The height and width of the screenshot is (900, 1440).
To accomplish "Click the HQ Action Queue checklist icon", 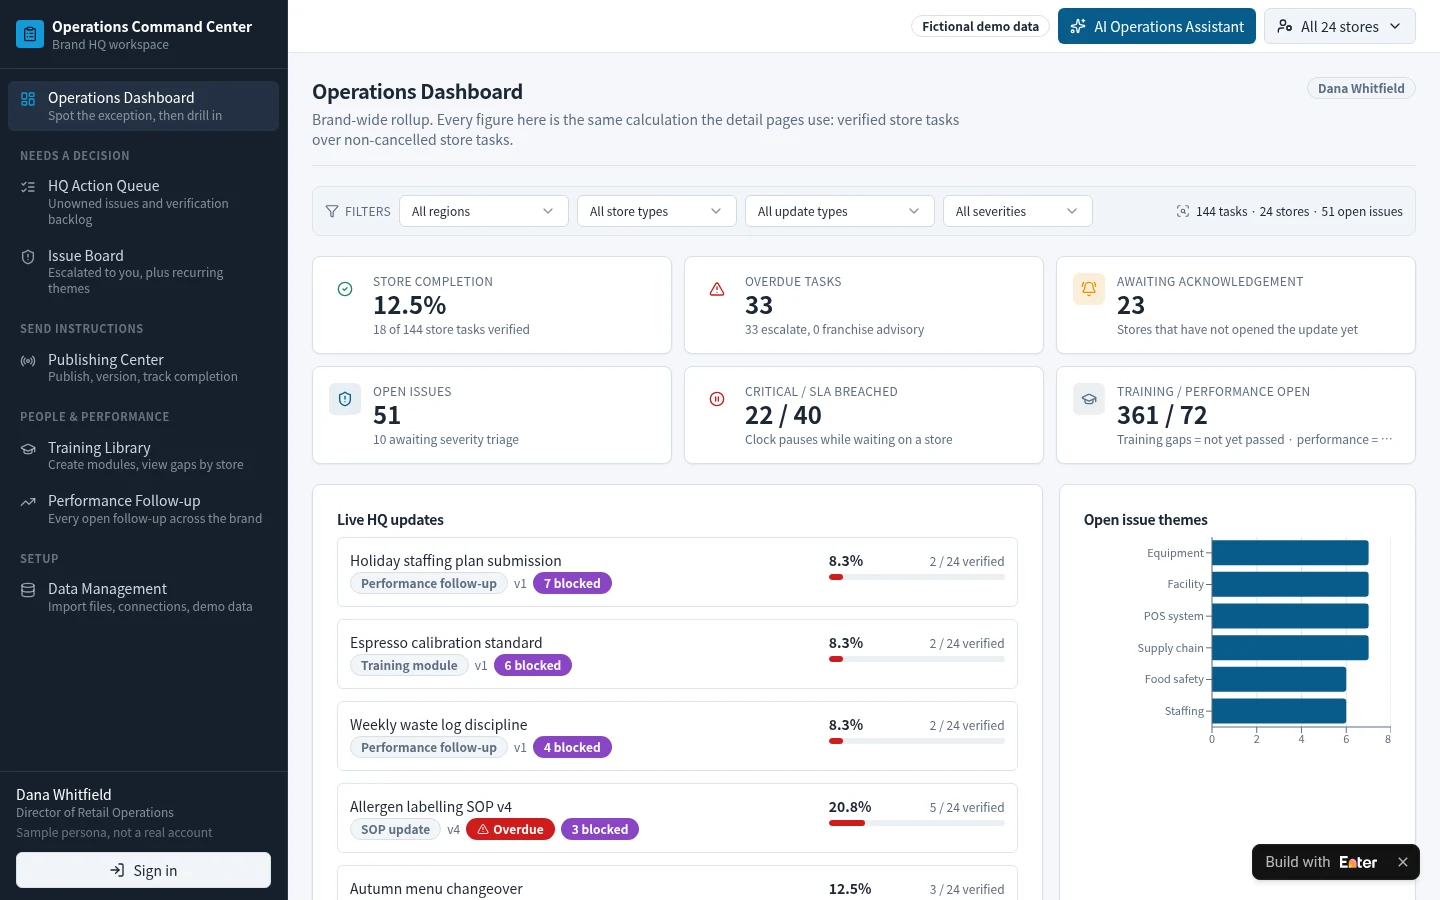I will [28, 186].
